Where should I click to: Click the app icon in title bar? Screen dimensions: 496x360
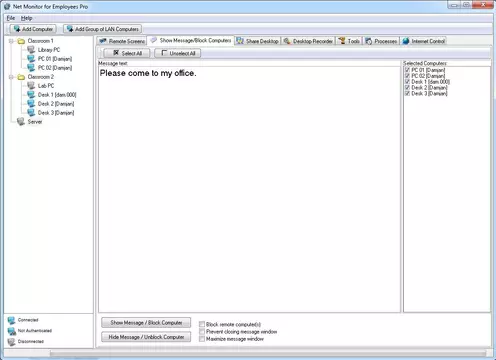pos(7,6)
